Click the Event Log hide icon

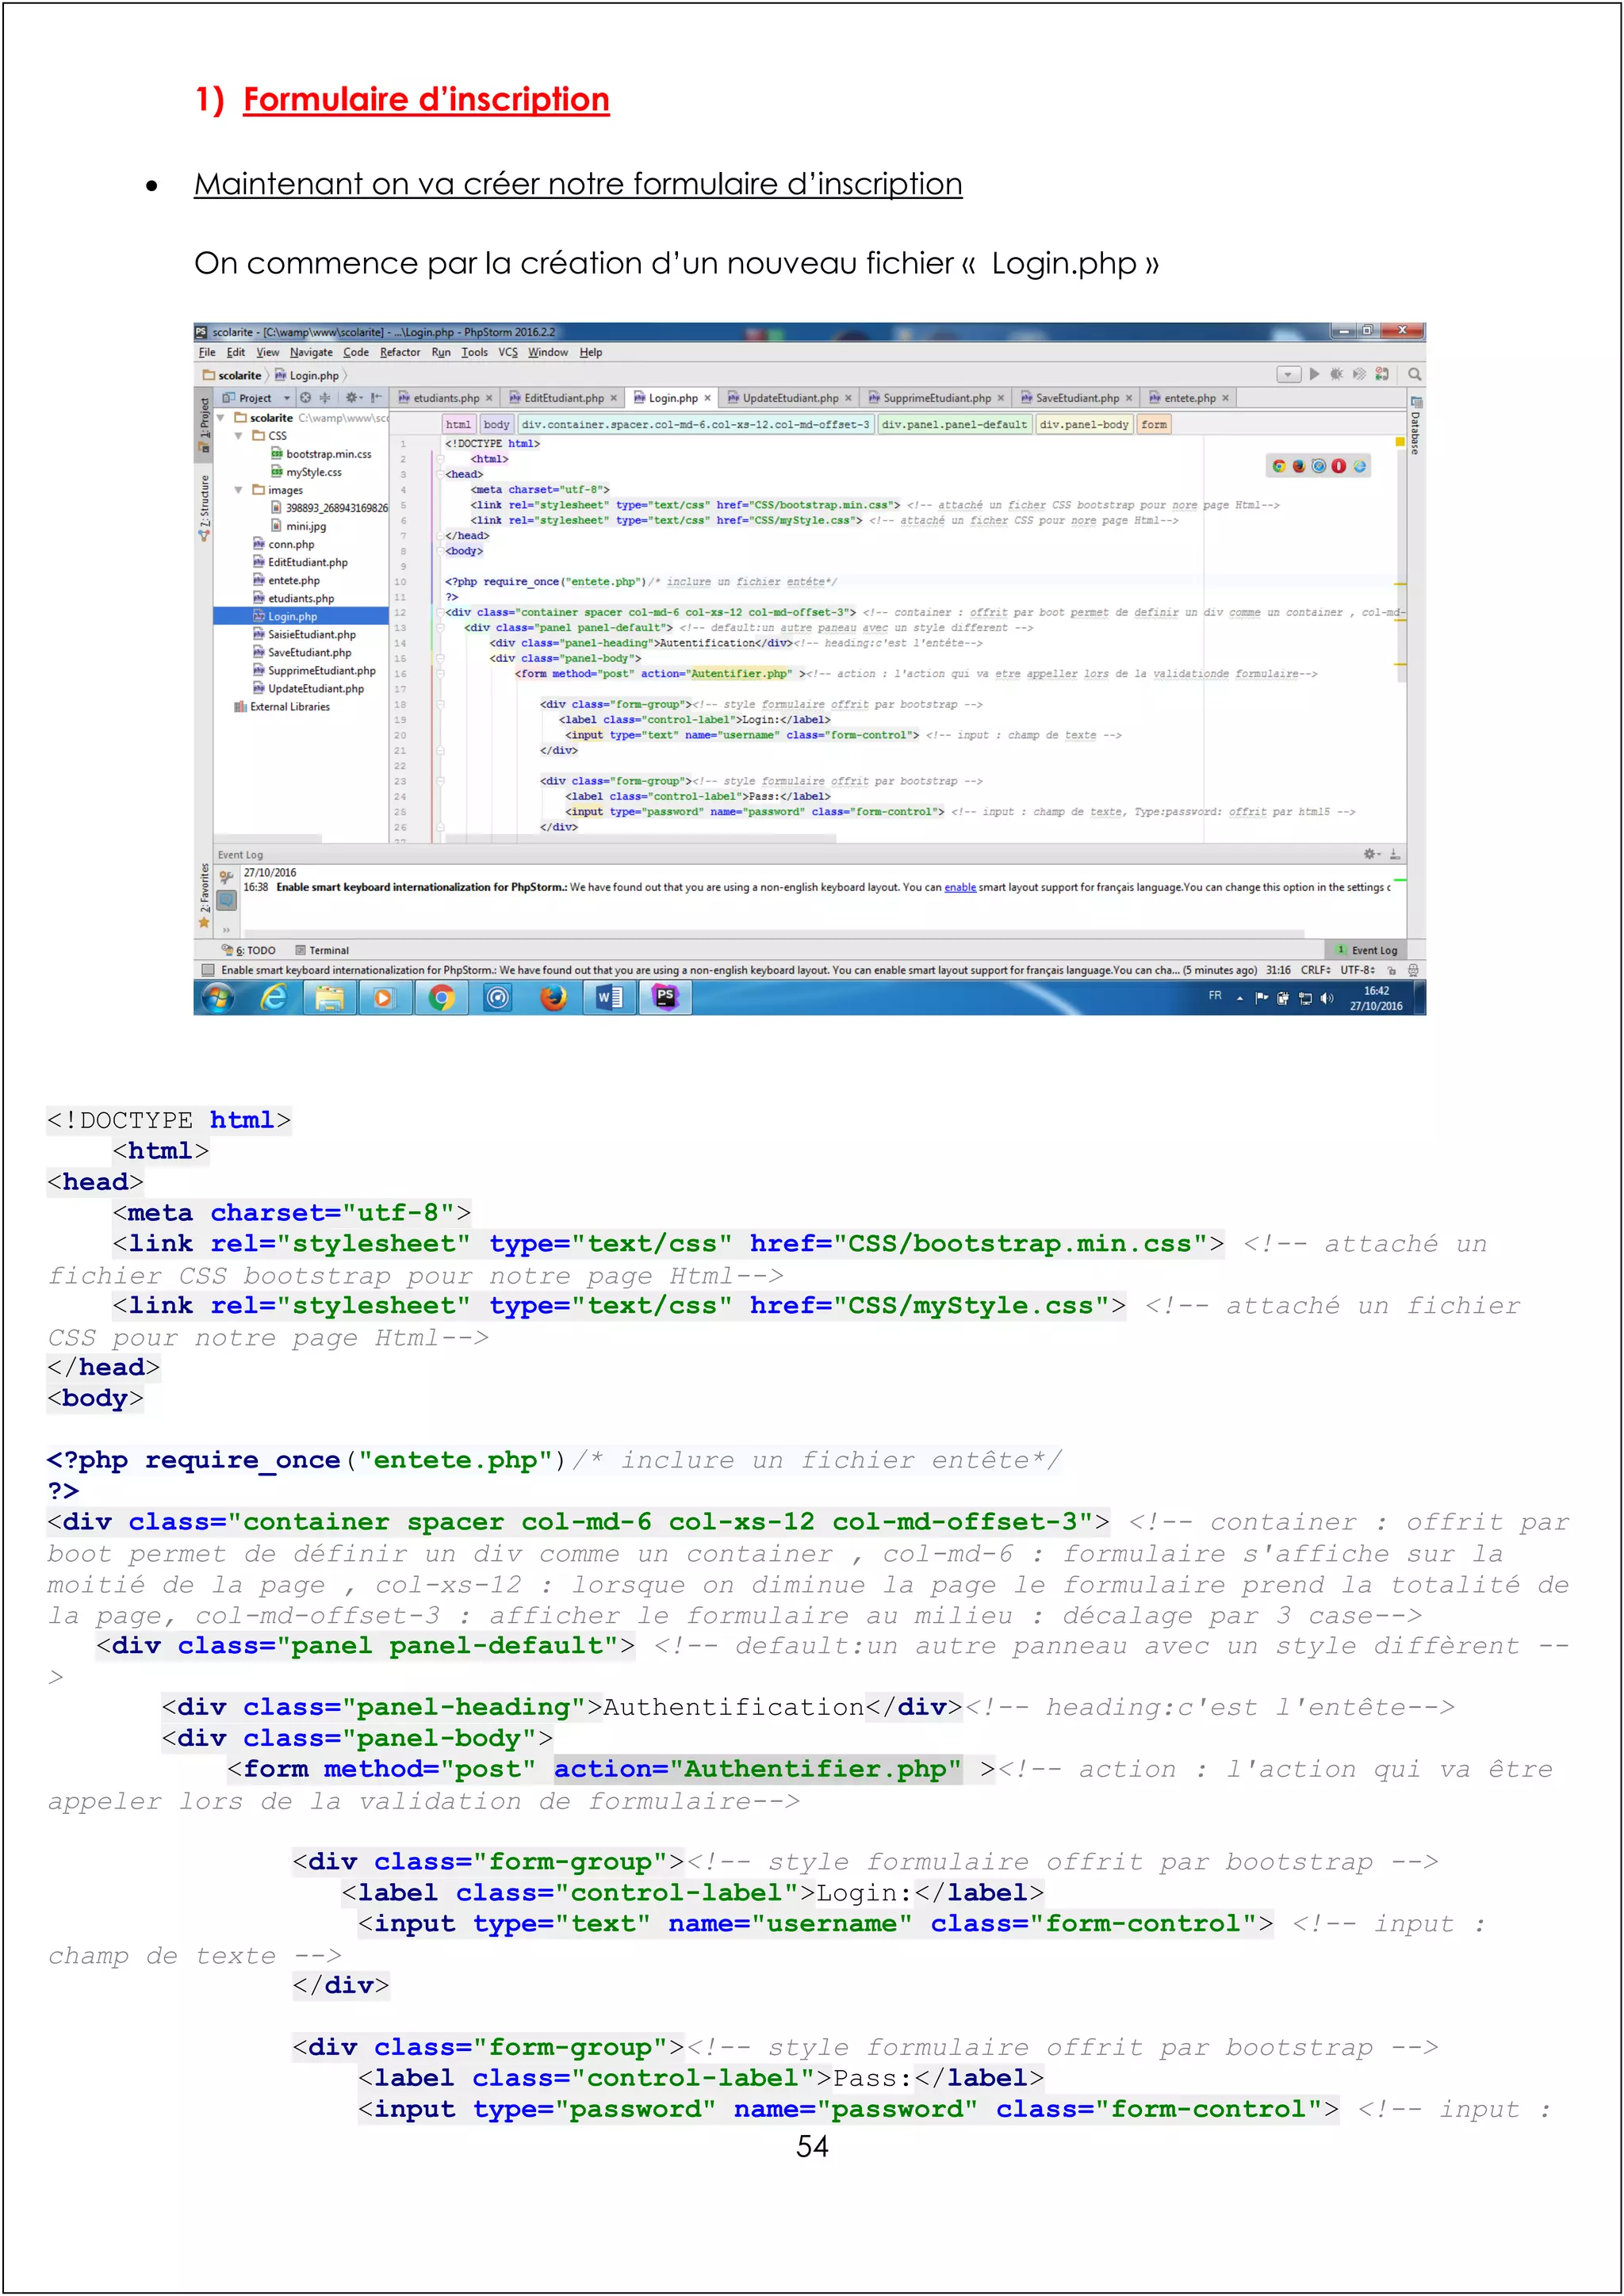click(x=1395, y=854)
